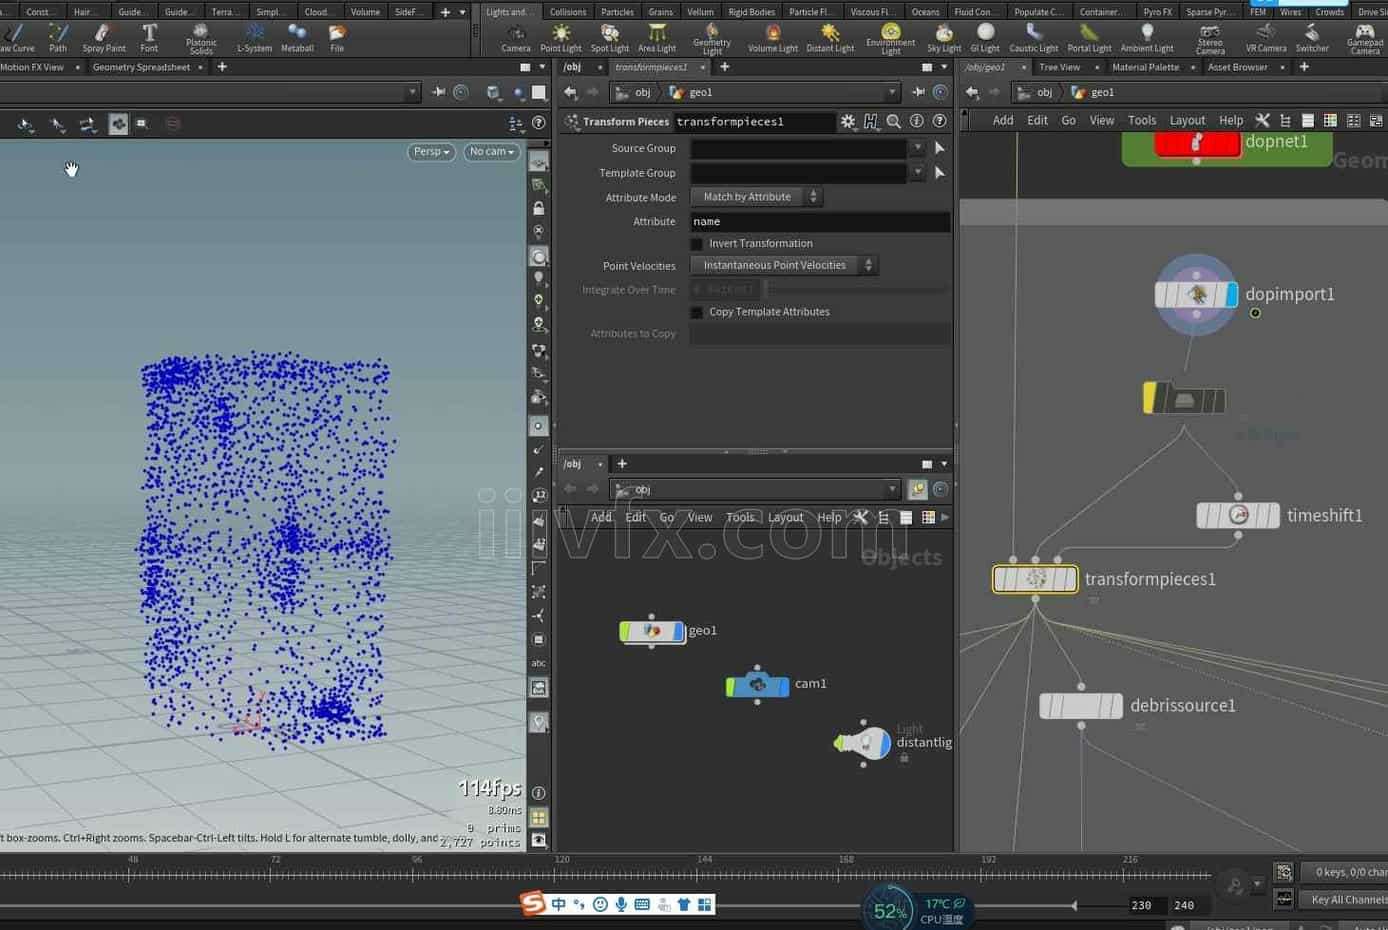Screen dimensions: 1388x930
Task: Open the Layout menu in network editor
Action: pos(1187,120)
